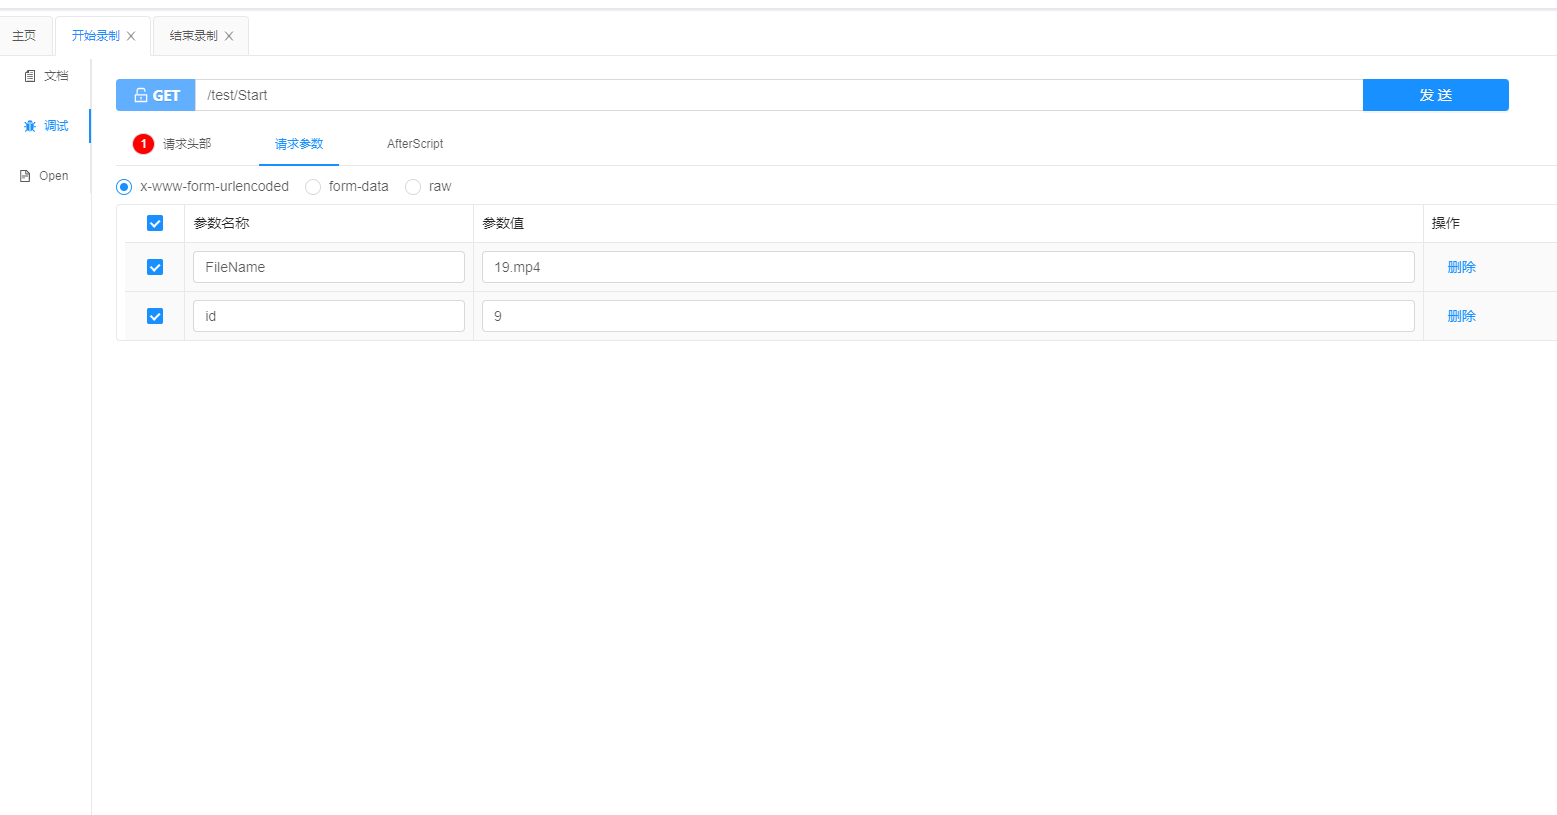This screenshot has height=815, width=1557.
Task: Click the lock icon inside the GET button
Action: click(x=140, y=95)
